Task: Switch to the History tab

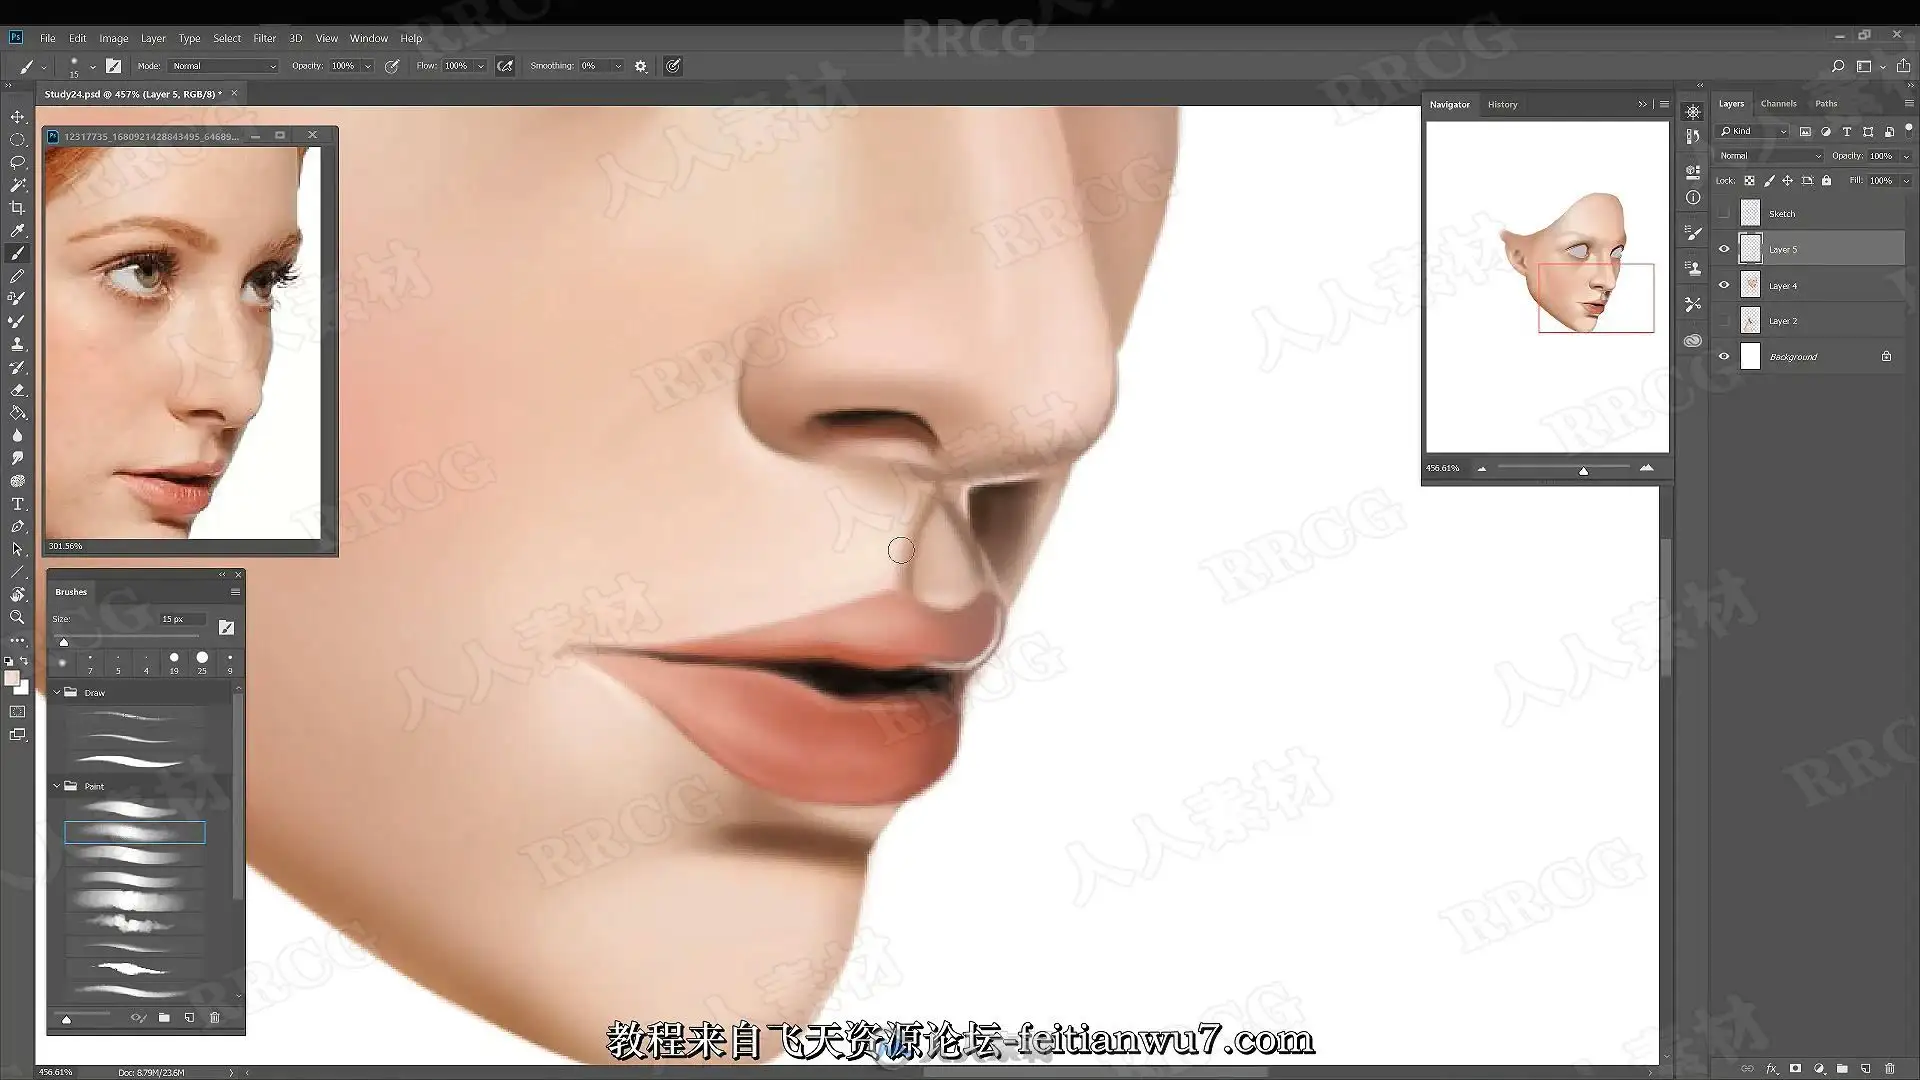Action: pos(1501,105)
